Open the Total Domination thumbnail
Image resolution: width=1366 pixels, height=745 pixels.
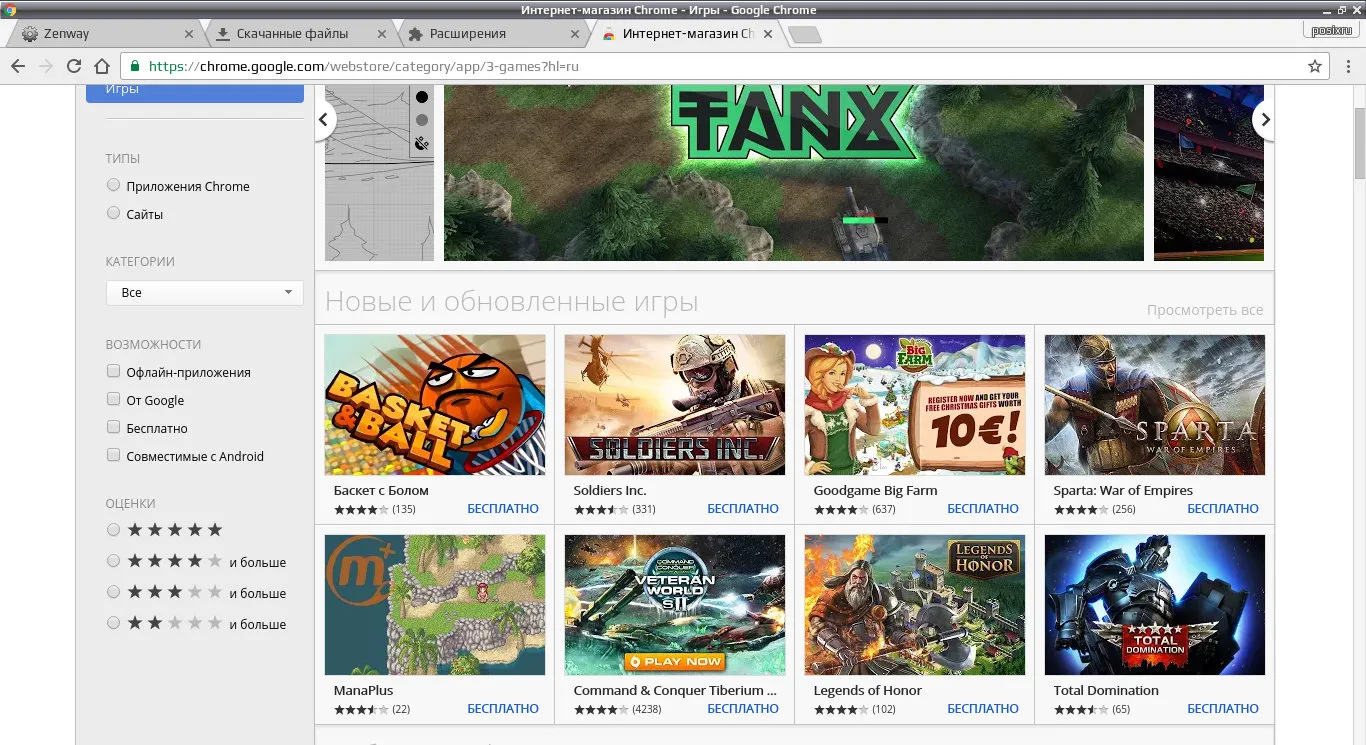point(1155,605)
